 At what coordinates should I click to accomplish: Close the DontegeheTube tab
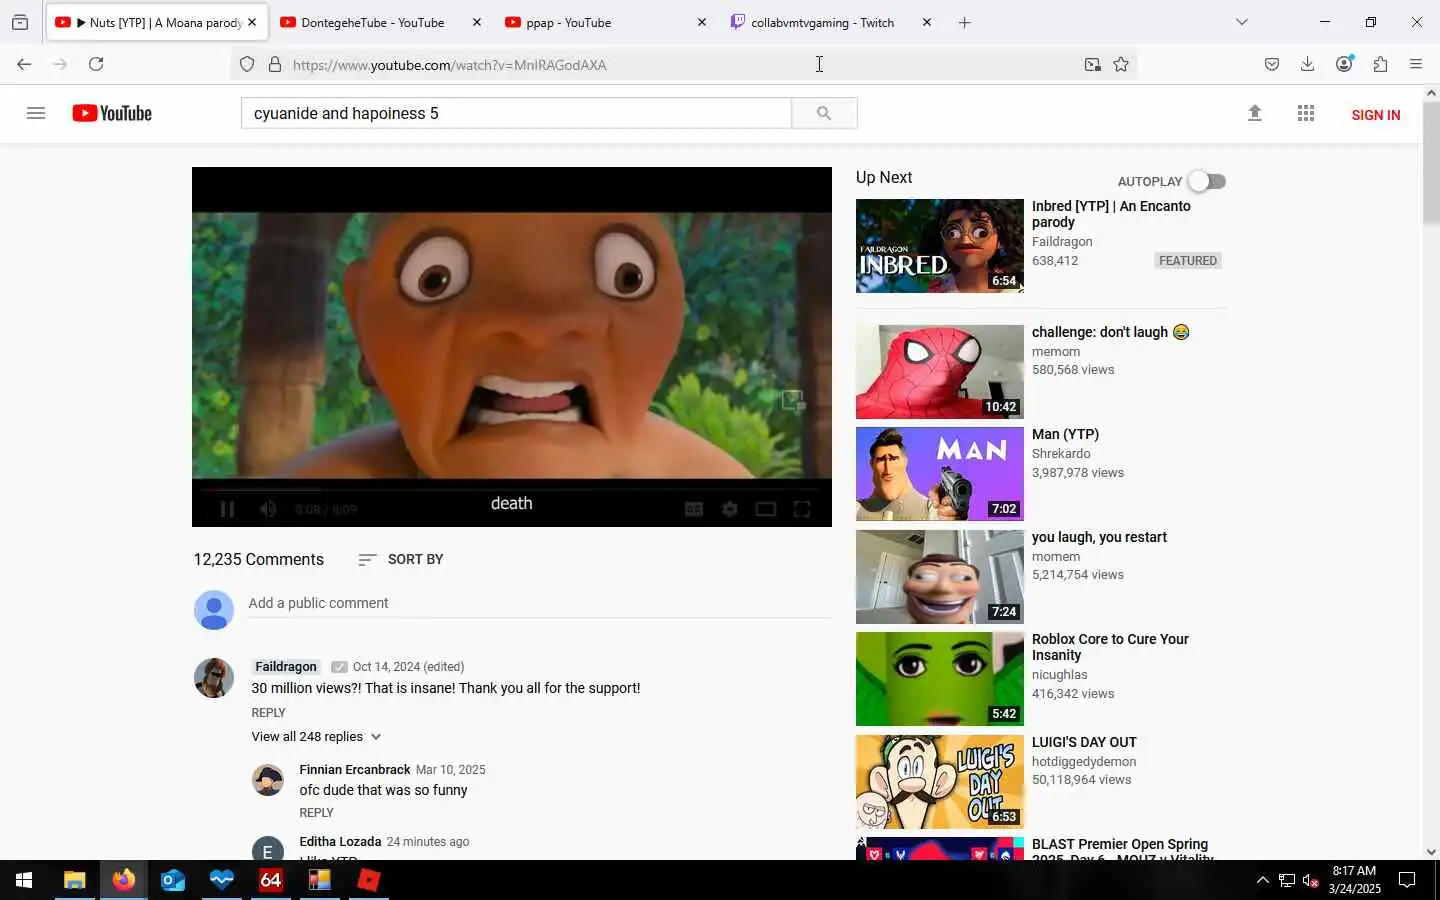tap(476, 22)
